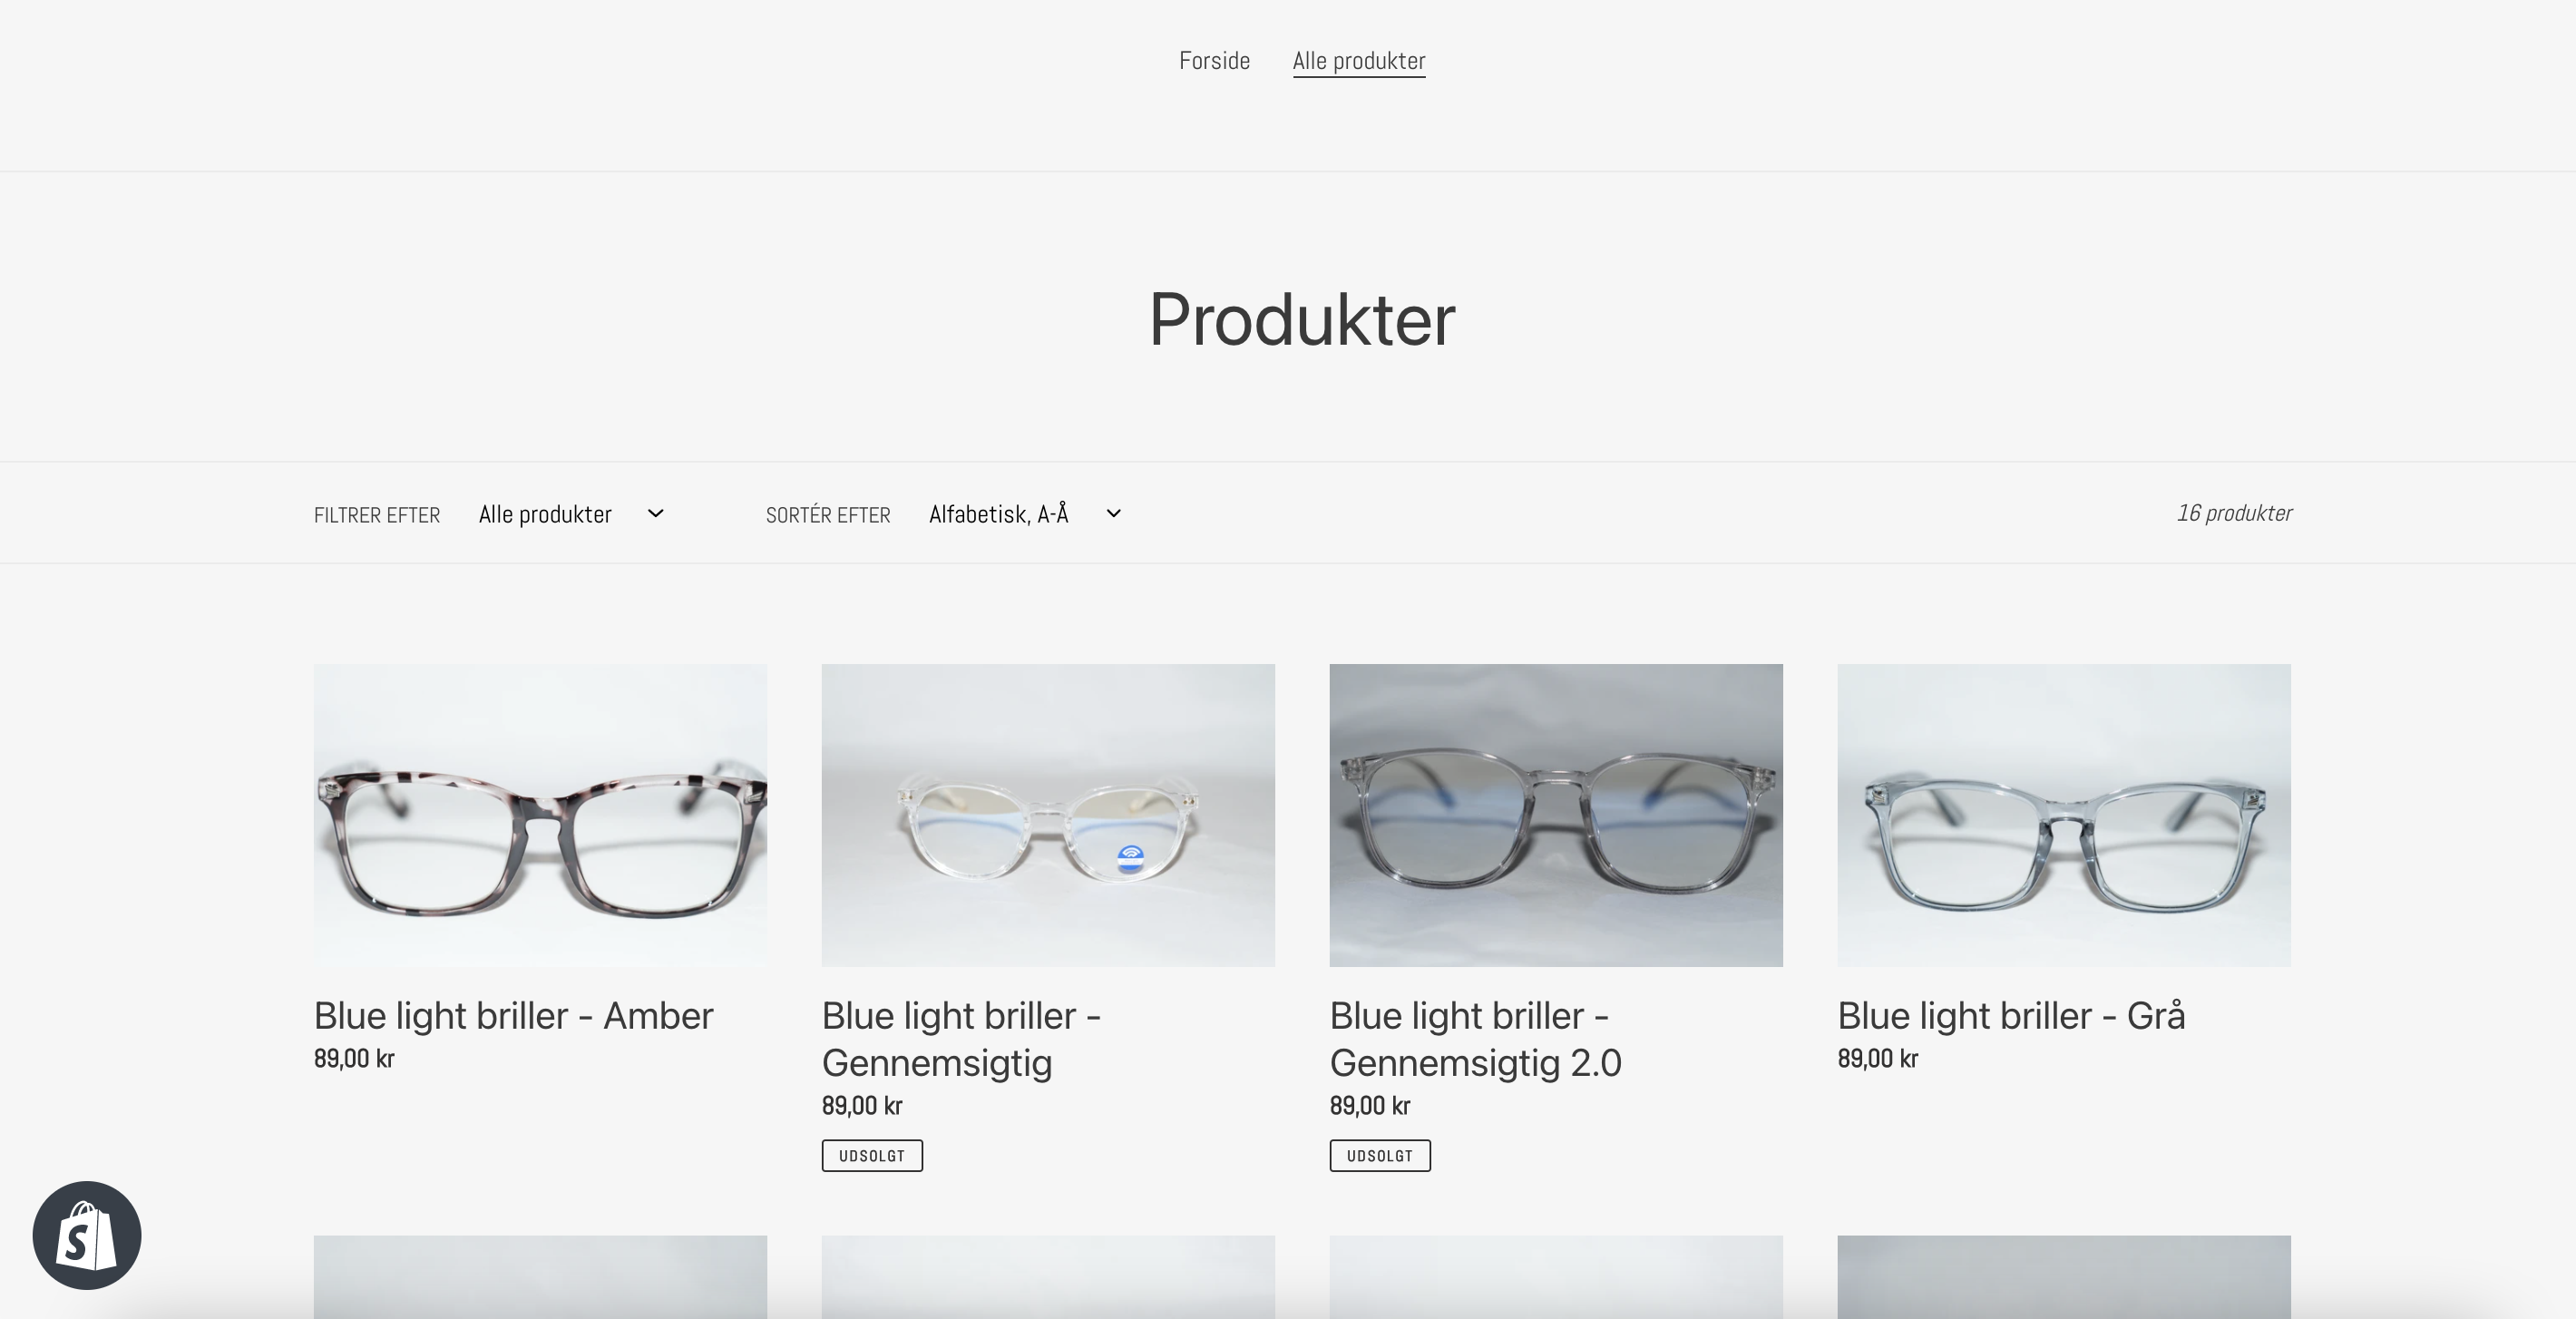This screenshot has width=2576, height=1319.
Task: Click the Forside navigation link
Action: [x=1214, y=61]
